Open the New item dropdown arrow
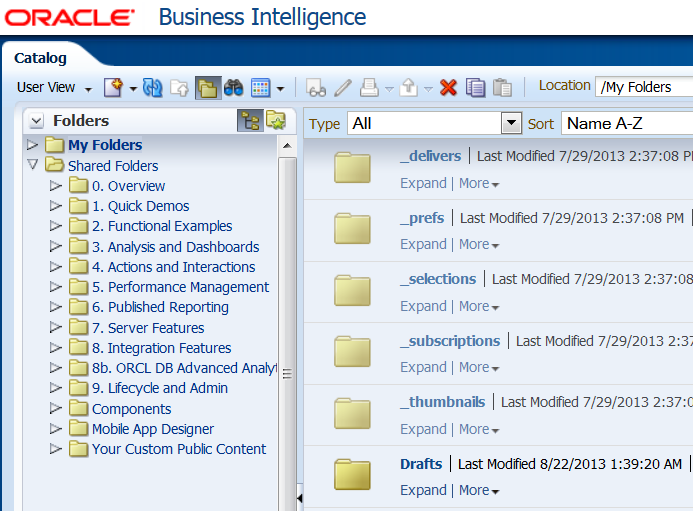693x511 pixels. 133,89
